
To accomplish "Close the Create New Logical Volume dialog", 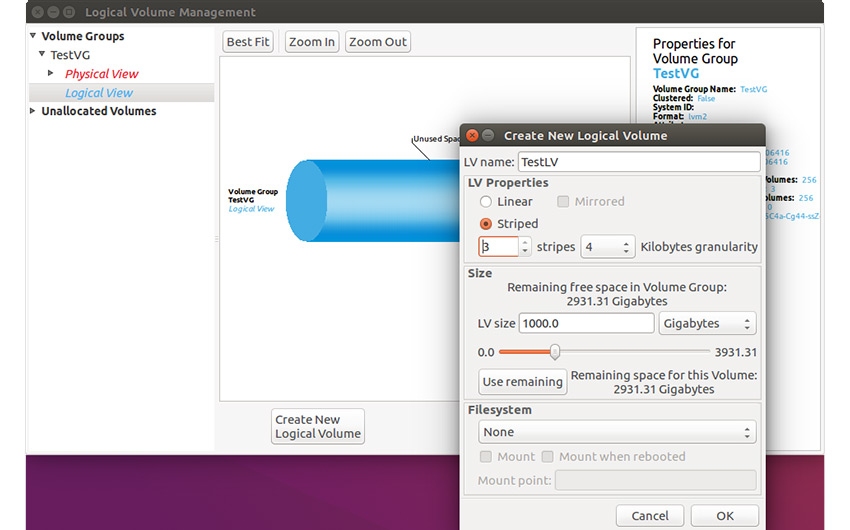I will [x=471, y=136].
